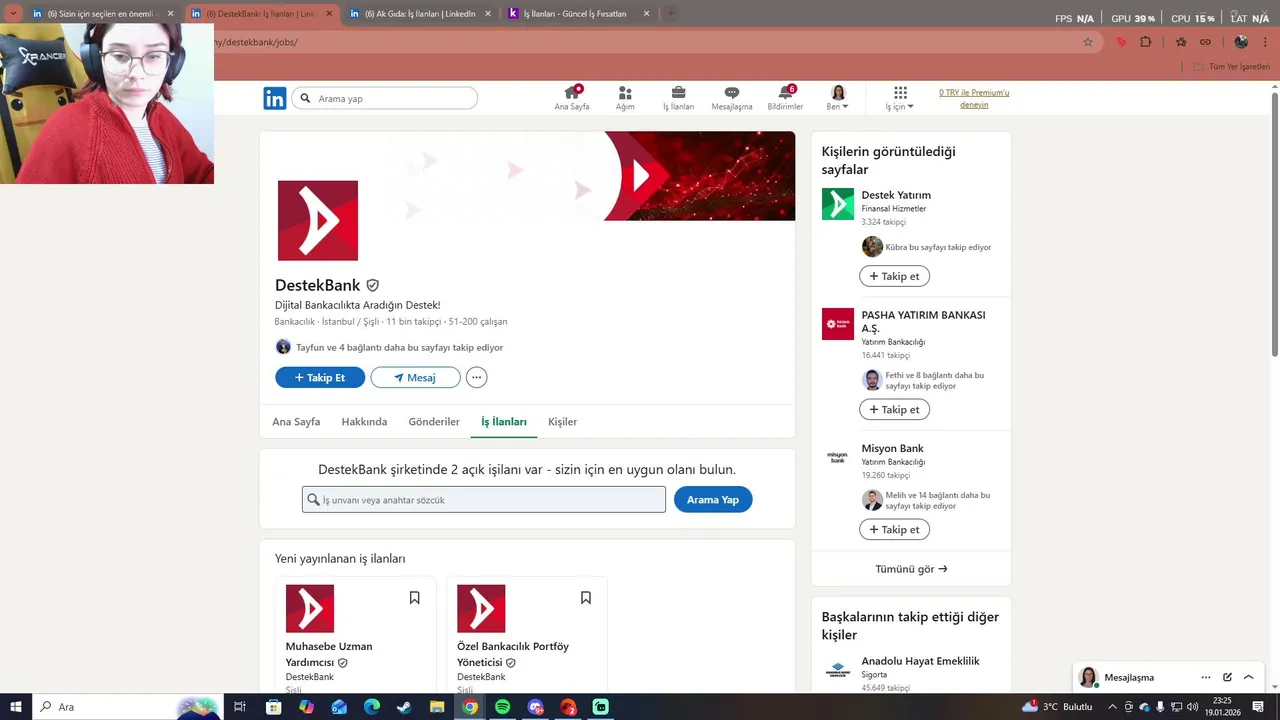Open Bildirimler bell icon
Screen dimensions: 1280x720
[785, 97]
